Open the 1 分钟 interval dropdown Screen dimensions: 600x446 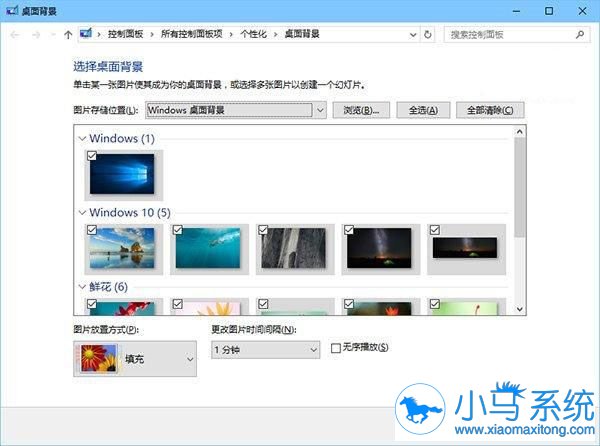tap(266, 350)
